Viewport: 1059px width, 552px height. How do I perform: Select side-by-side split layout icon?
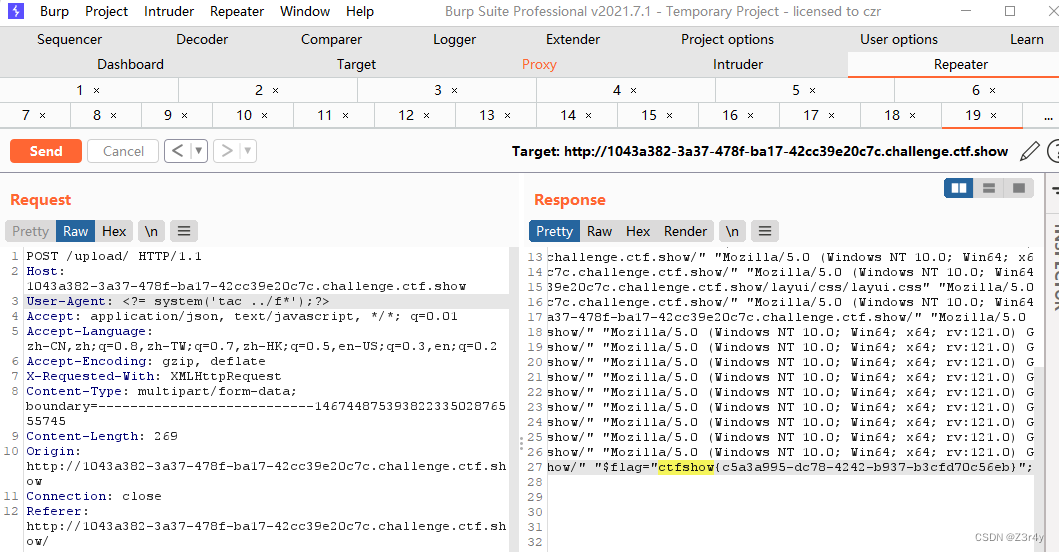958,188
